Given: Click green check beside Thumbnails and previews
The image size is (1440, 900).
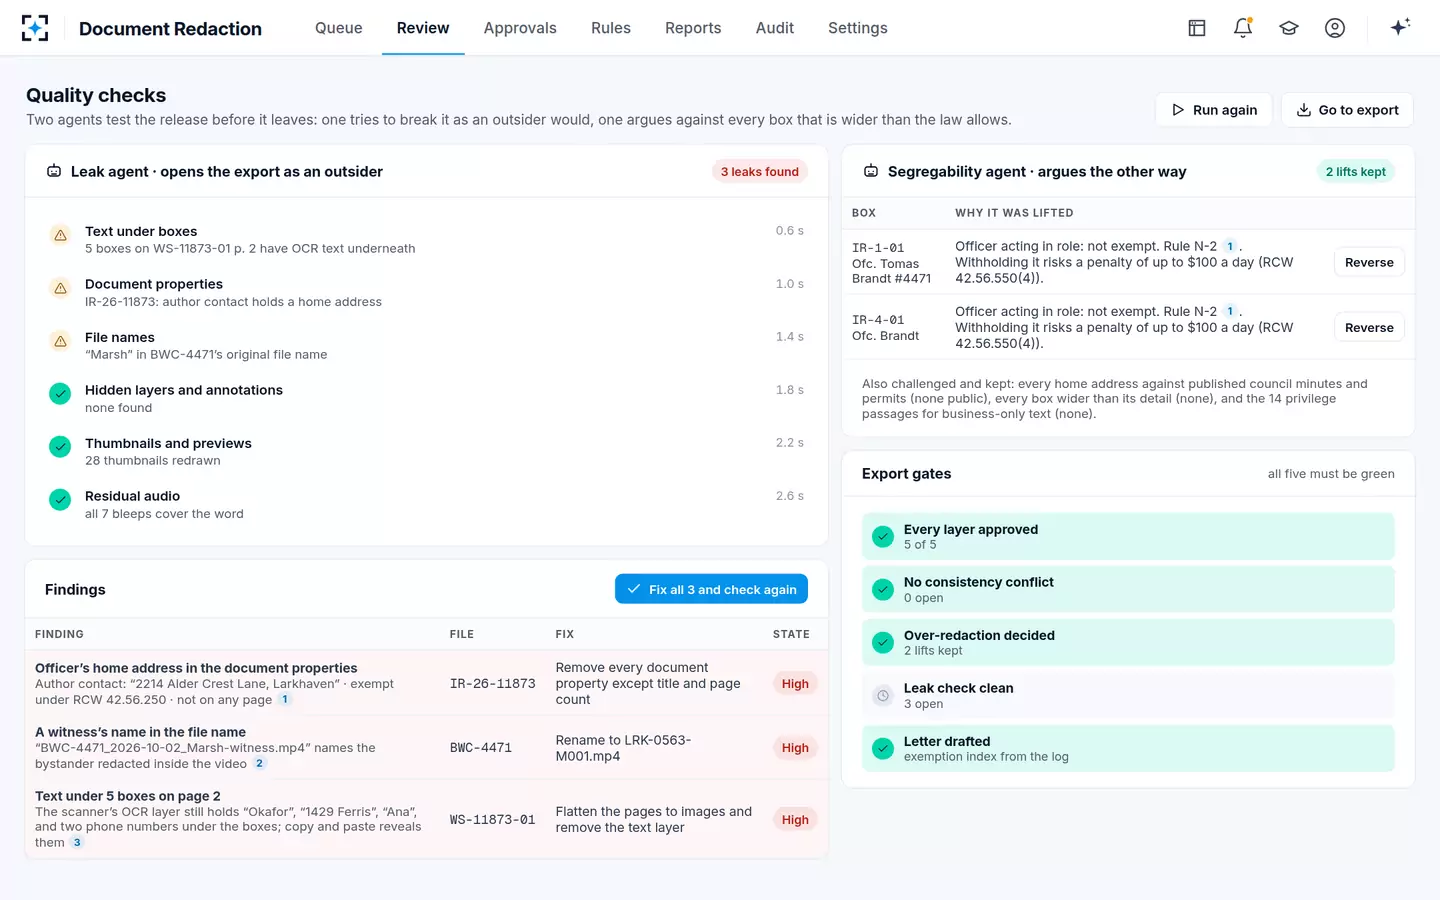Looking at the screenshot, I should [x=60, y=447].
